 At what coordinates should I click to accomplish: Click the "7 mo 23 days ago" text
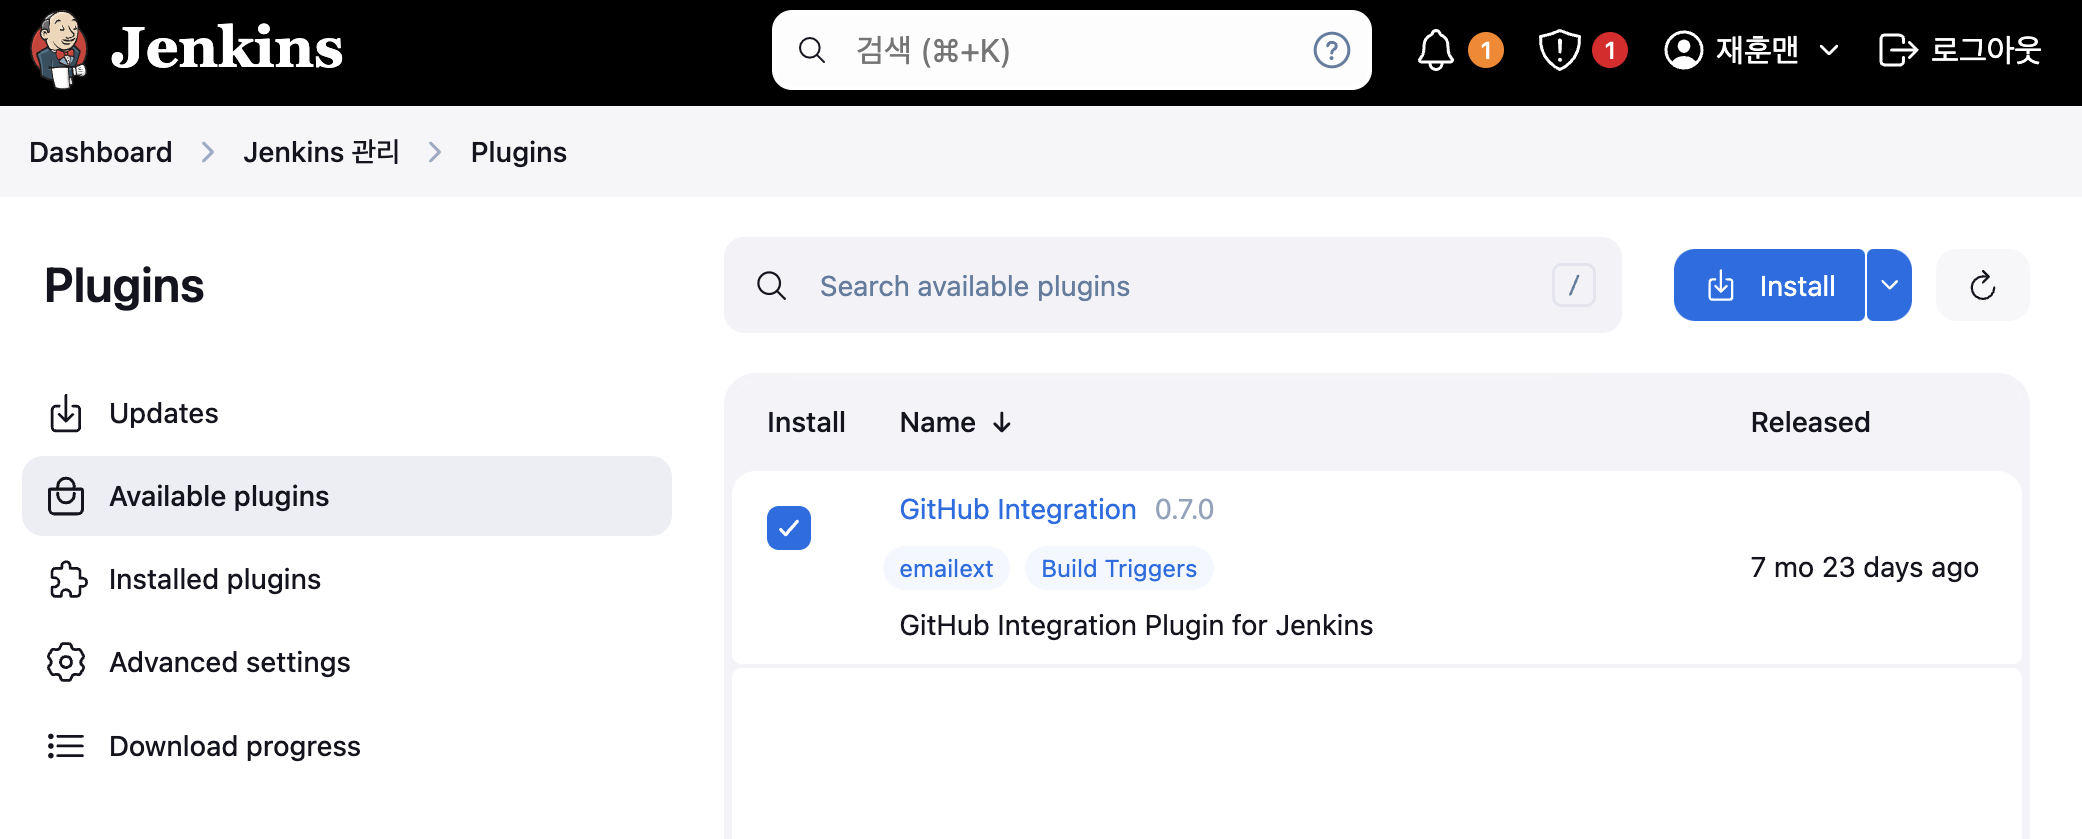1864,567
